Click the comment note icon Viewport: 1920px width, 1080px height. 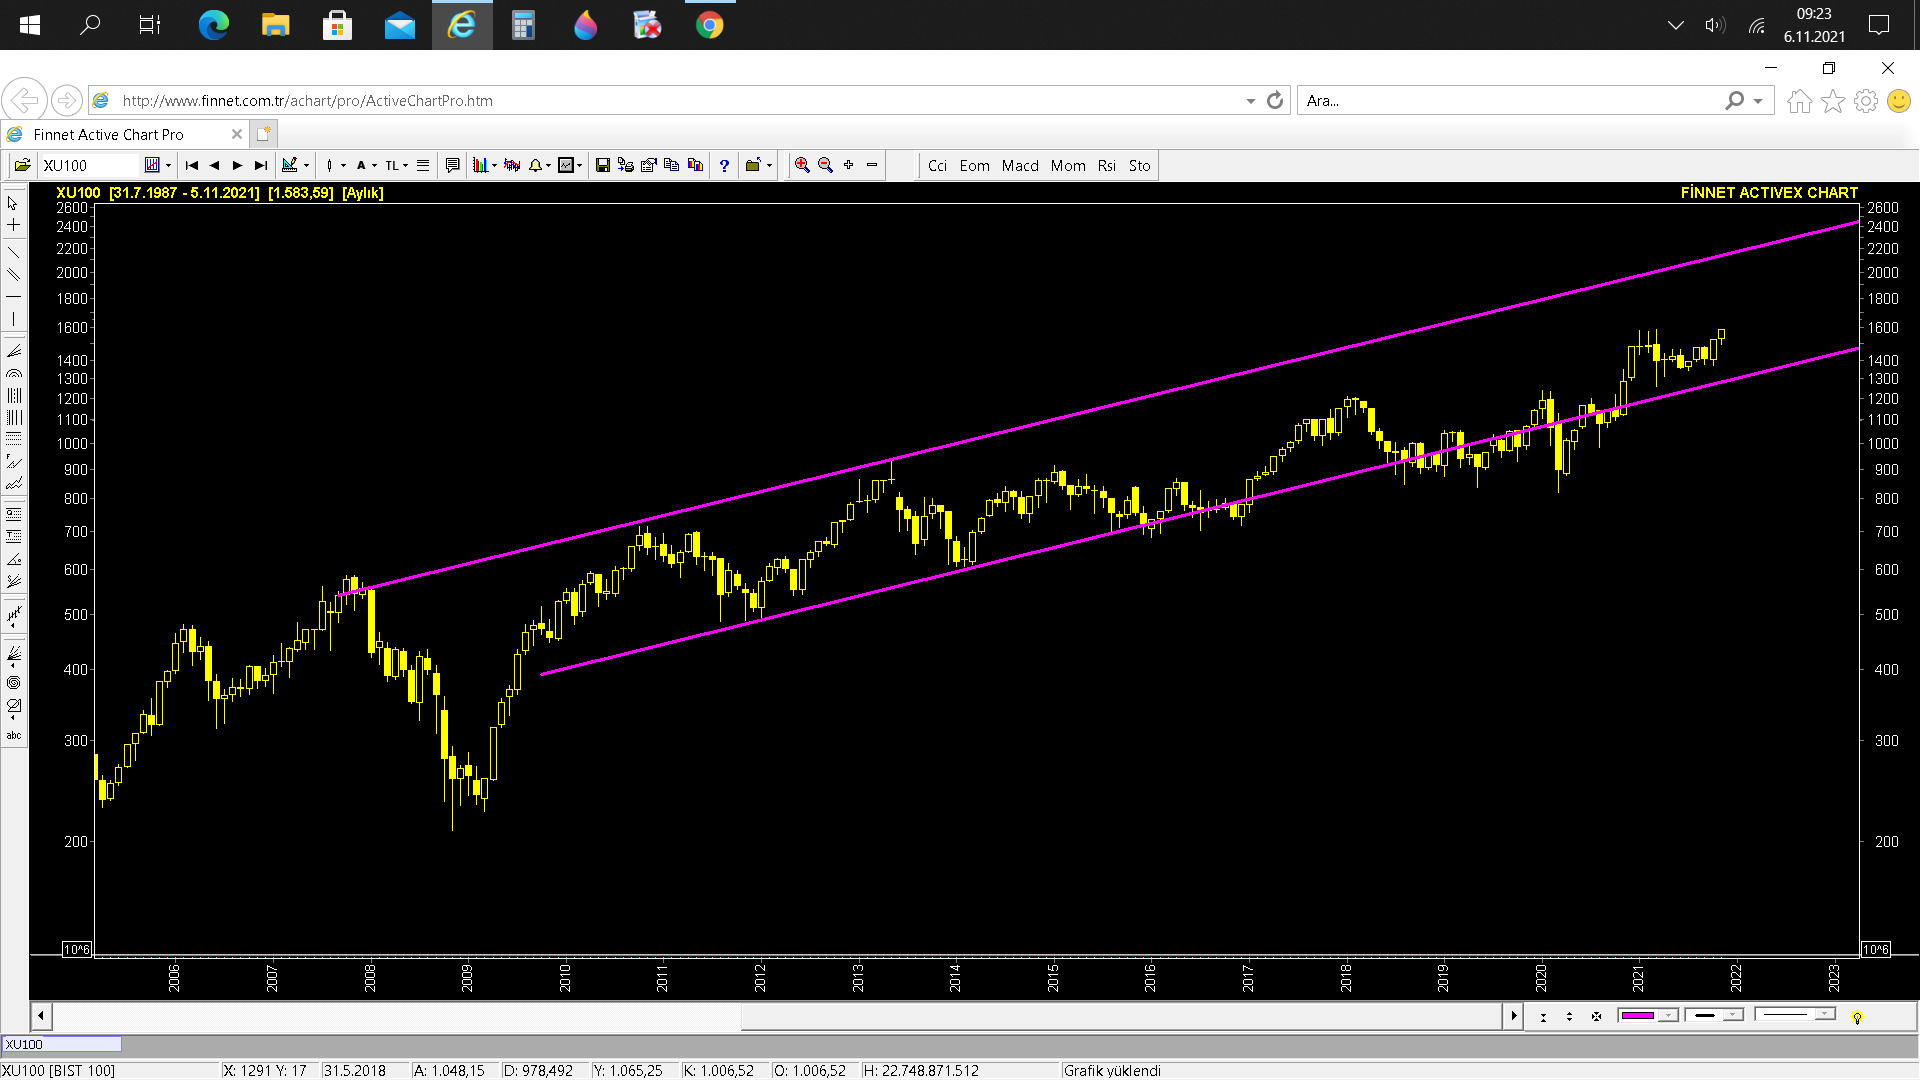tap(452, 165)
